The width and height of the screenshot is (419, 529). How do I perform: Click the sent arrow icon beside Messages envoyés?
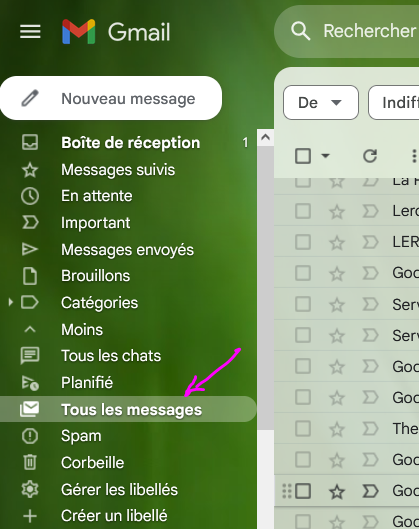(30, 249)
